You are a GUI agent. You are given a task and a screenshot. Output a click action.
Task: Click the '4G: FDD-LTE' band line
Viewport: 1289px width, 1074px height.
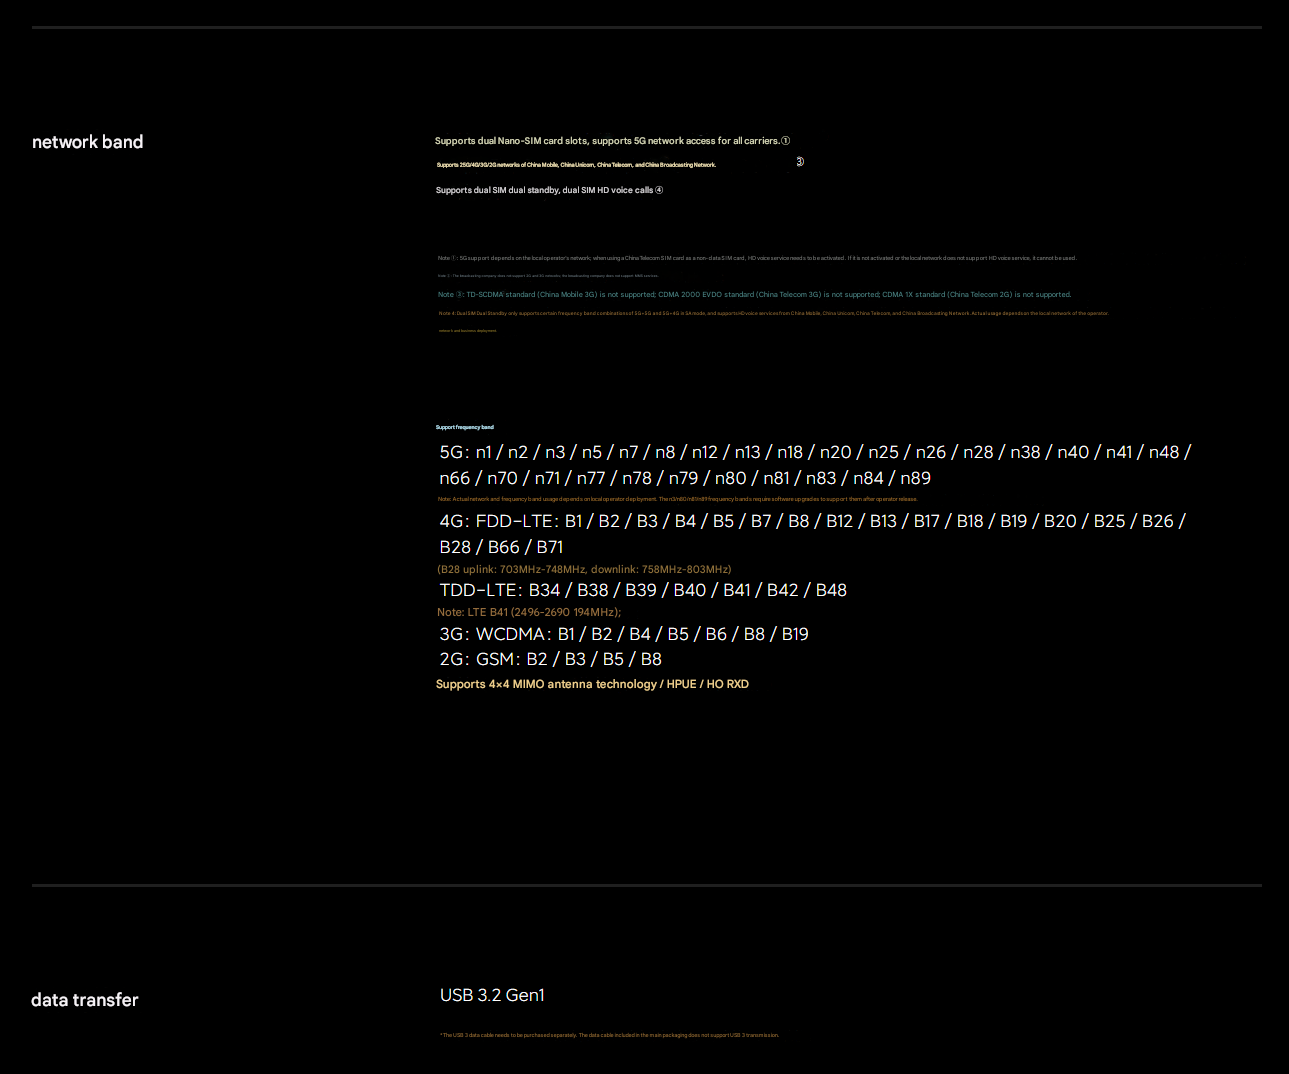[x=811, y=521]
